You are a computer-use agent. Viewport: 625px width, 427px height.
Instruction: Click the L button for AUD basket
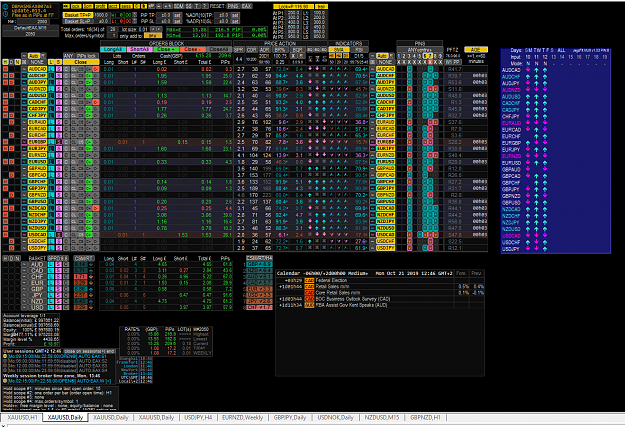click(51, 264)
